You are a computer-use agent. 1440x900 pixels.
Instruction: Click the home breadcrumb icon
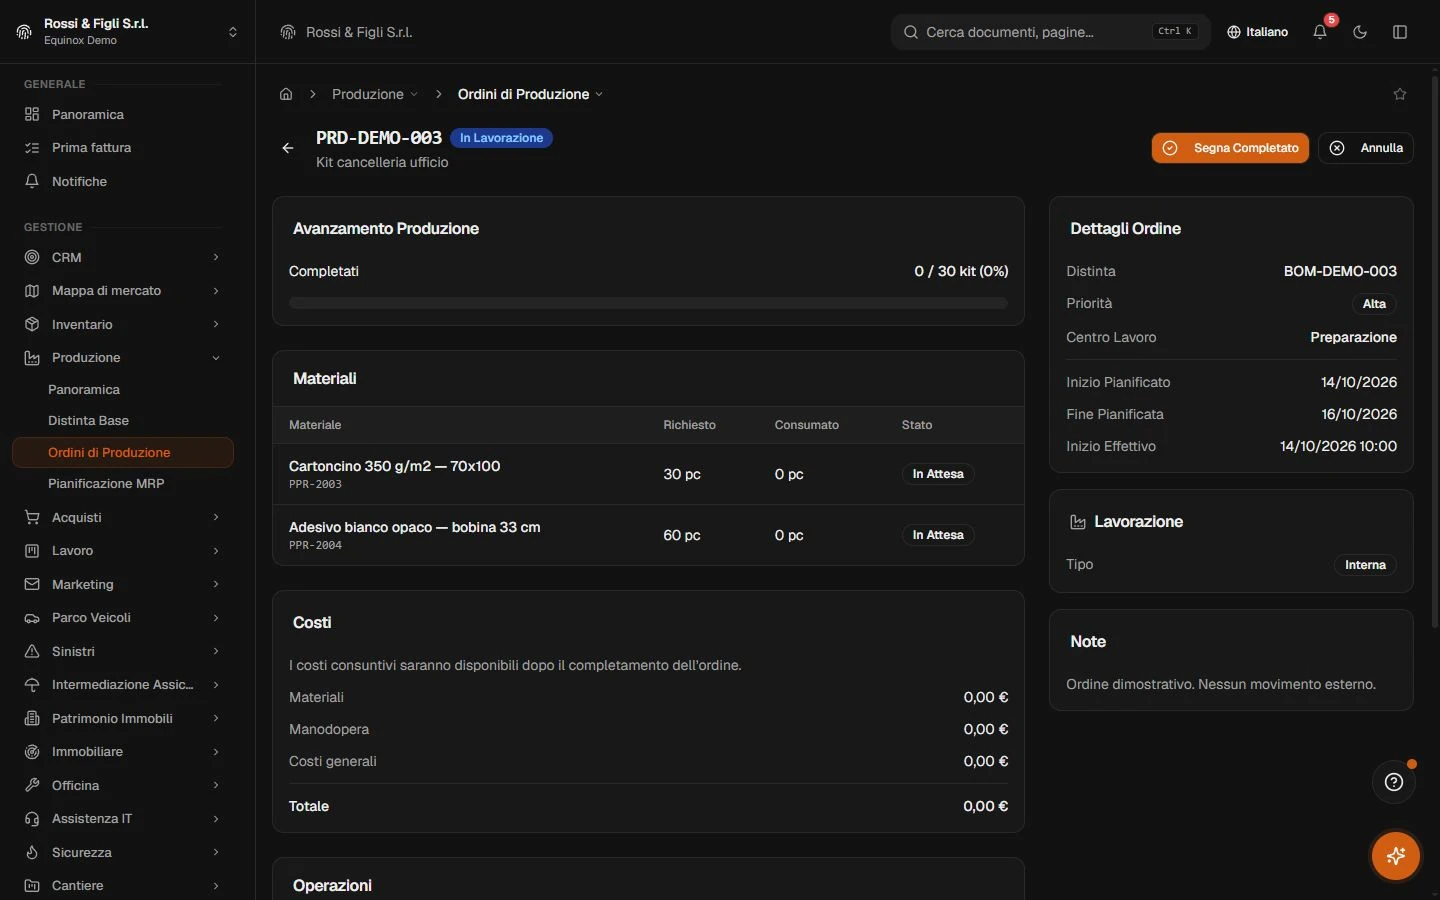pos(286,94)
